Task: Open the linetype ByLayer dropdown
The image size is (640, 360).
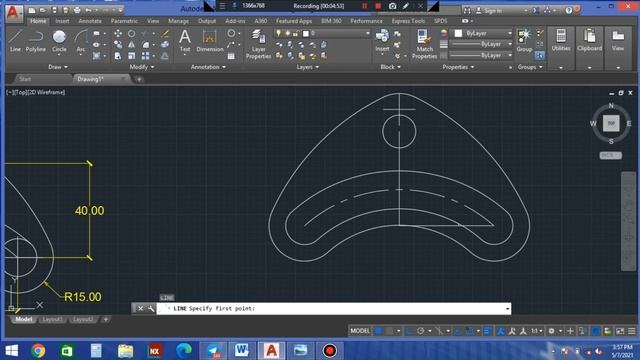Action: click(x=481, y=55)
